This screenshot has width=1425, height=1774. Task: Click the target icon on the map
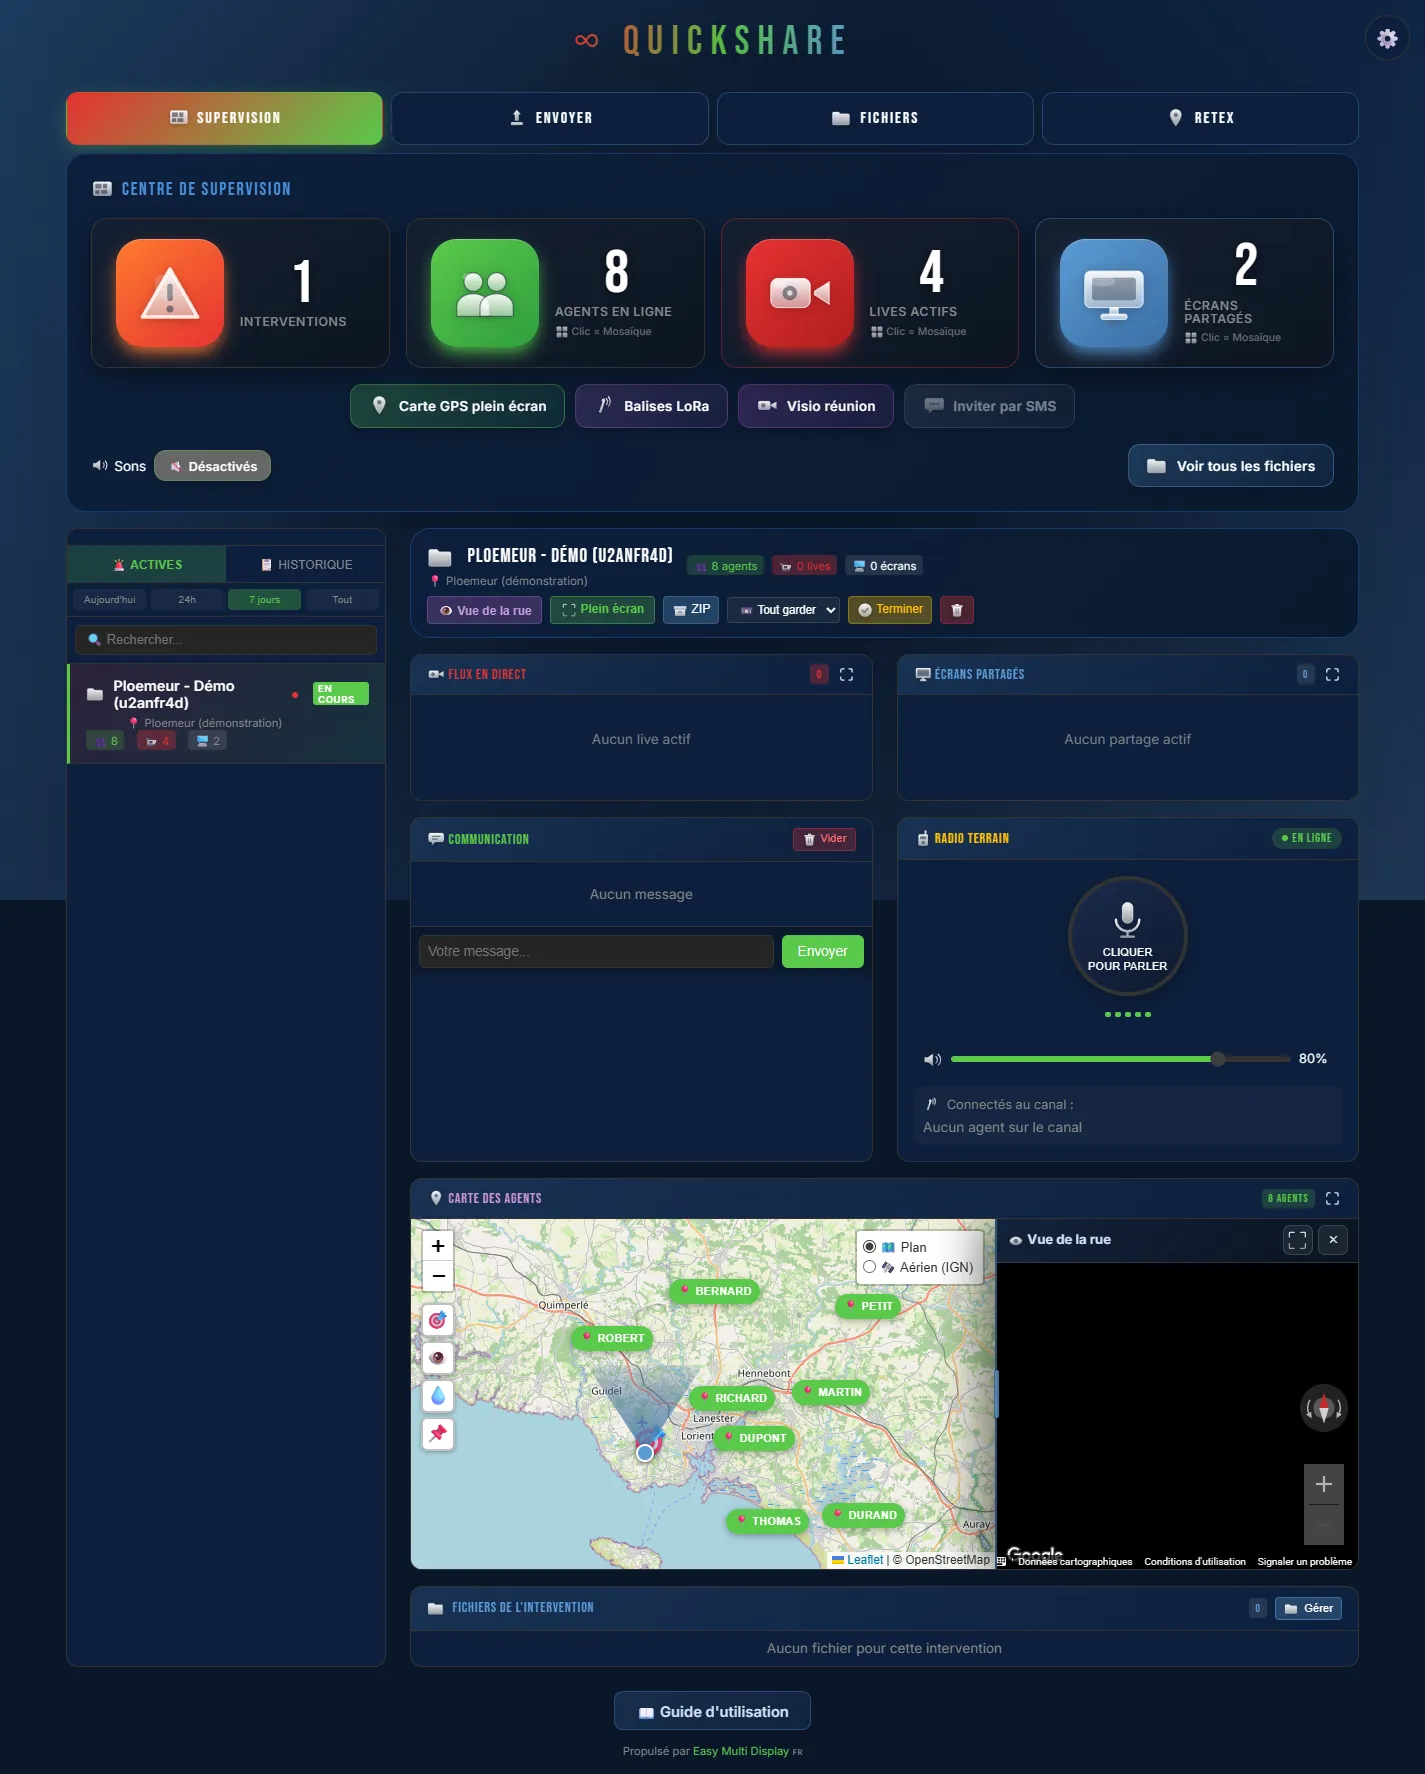(x=438, y=1320)
